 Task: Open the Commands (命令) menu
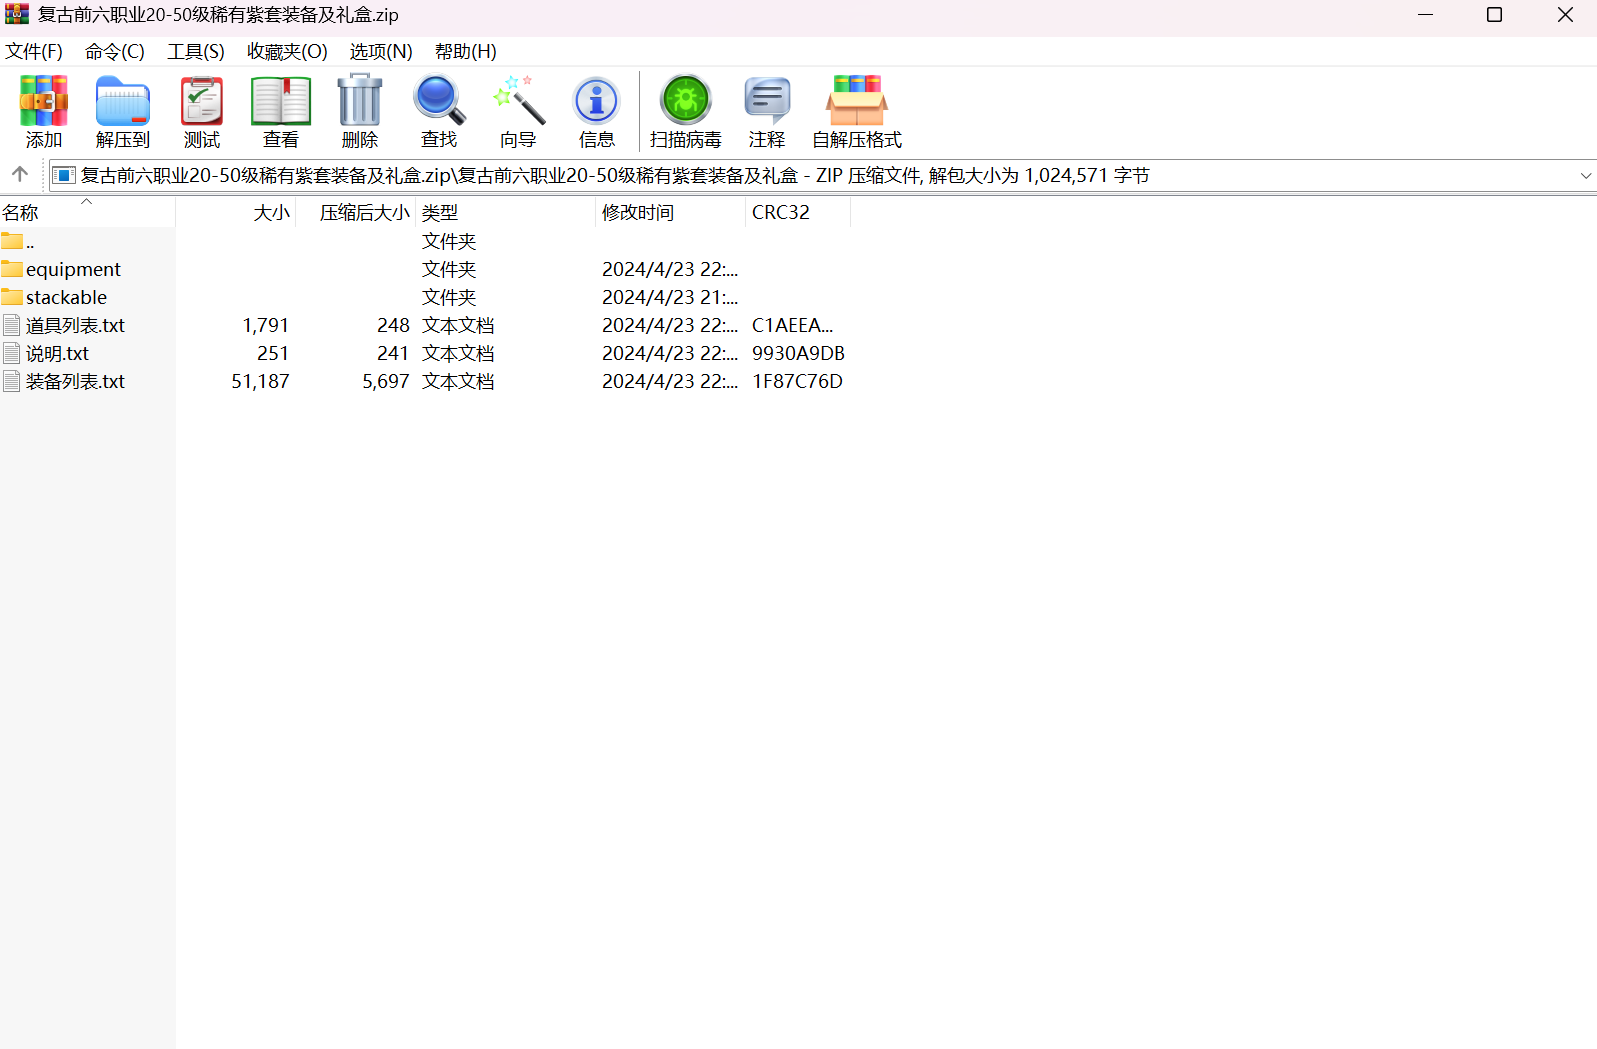[x=114, y=51]
